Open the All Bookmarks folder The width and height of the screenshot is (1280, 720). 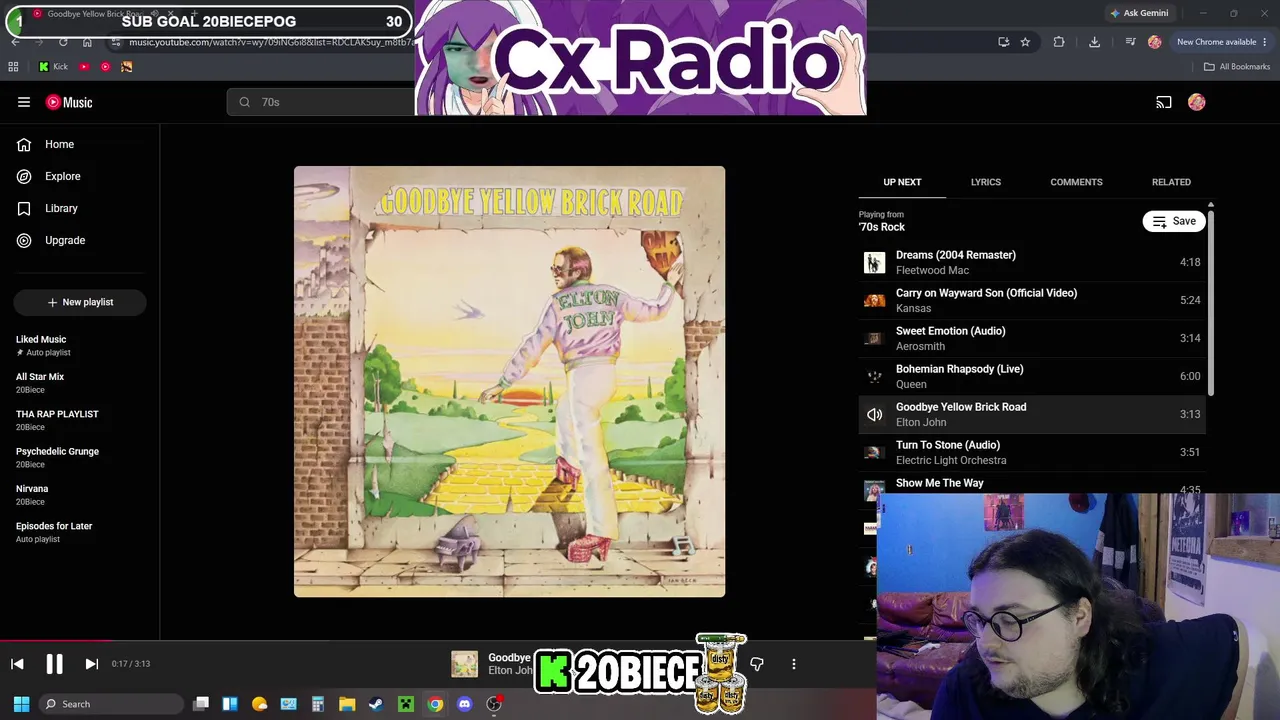click(1237, 67)
